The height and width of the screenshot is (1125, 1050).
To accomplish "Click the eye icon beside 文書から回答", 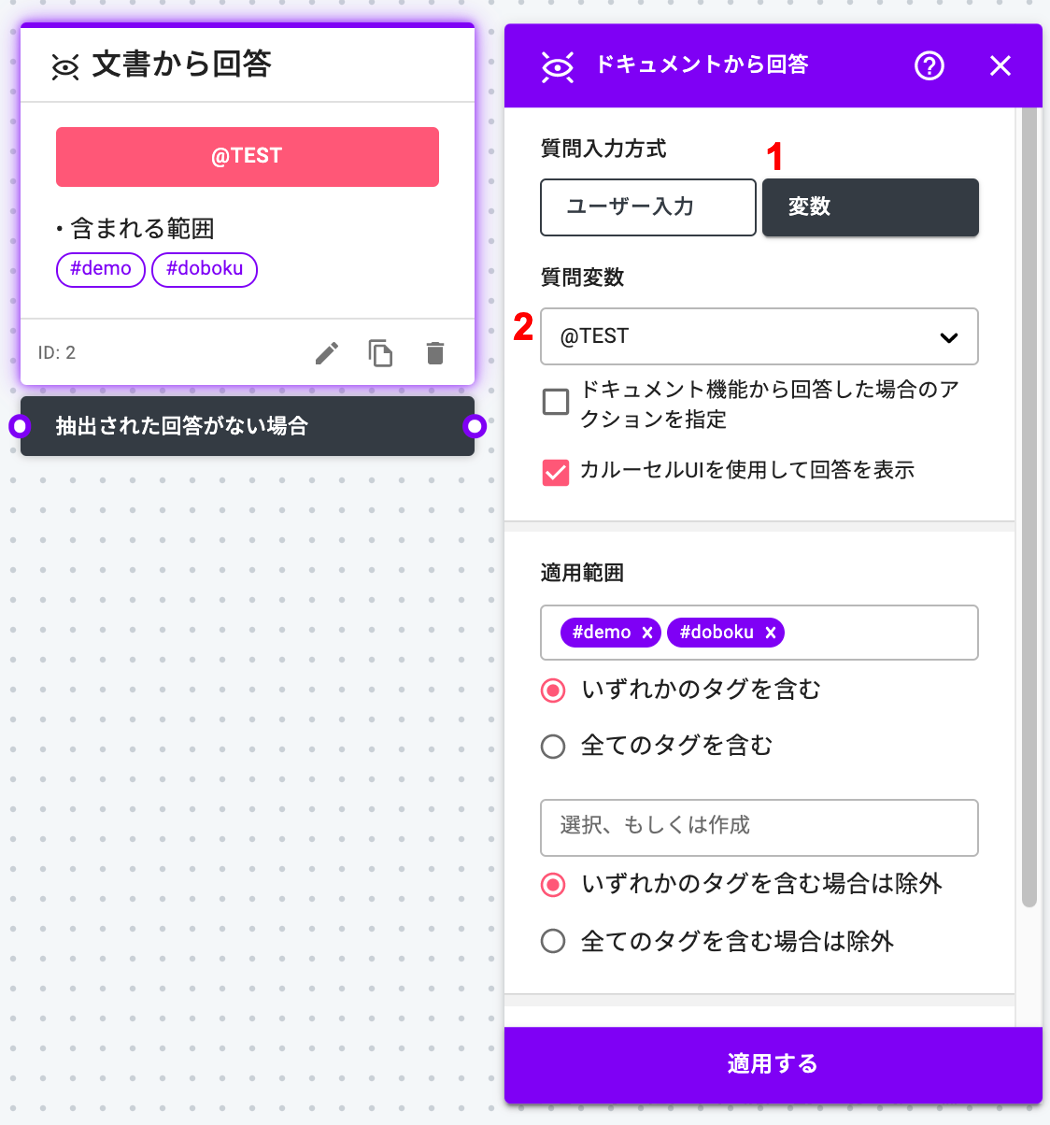I will 65,68.
